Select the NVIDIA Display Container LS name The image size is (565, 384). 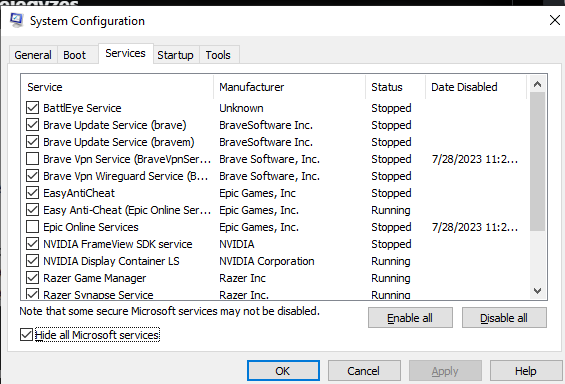(x=111, y=261)
